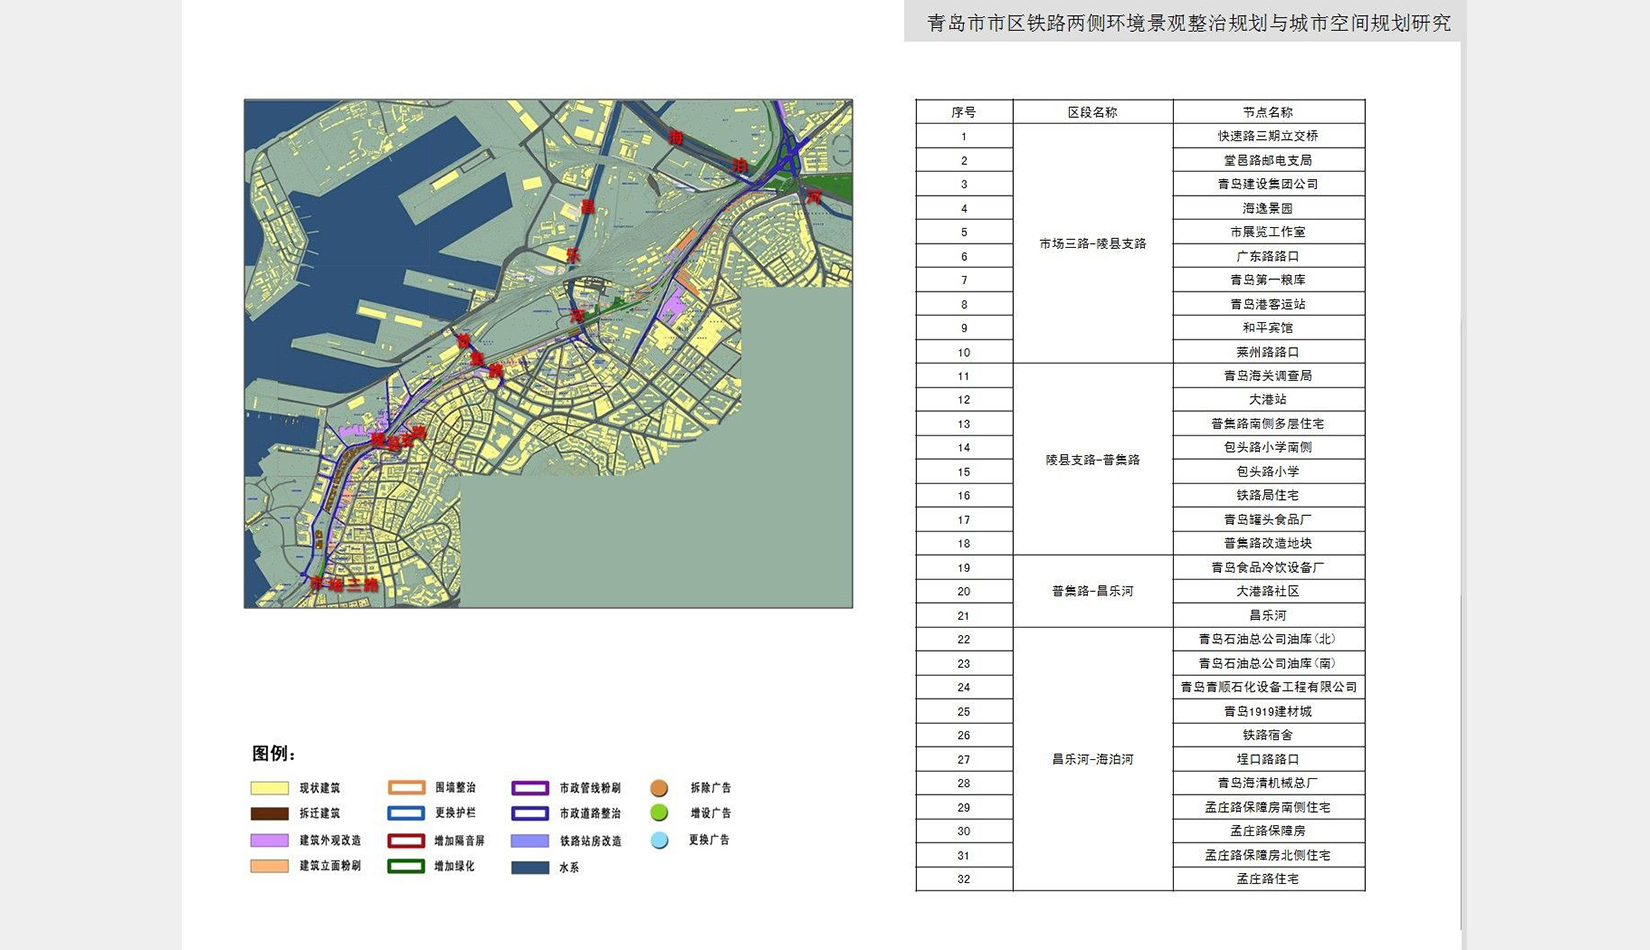Select the violet 建筑外观改造 swatch
Image resolution: width=1650 pixels, height=950 pixels.
point(269,840)
